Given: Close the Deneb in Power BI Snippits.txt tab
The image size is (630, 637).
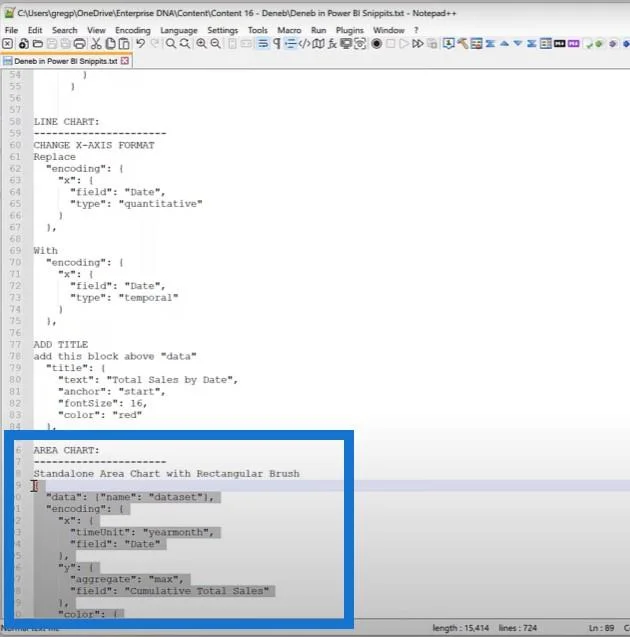Looking at the screenshot, I should coord(125,61).
